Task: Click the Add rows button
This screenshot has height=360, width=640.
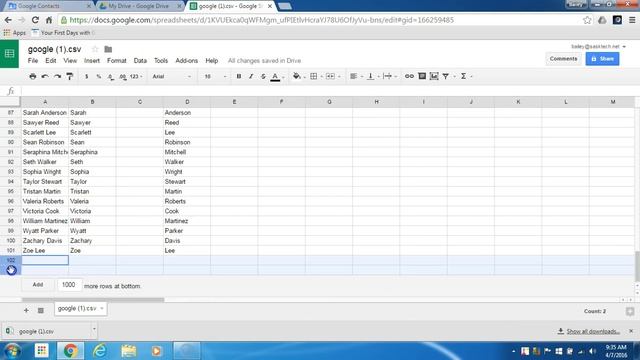Action: point(38,285)
